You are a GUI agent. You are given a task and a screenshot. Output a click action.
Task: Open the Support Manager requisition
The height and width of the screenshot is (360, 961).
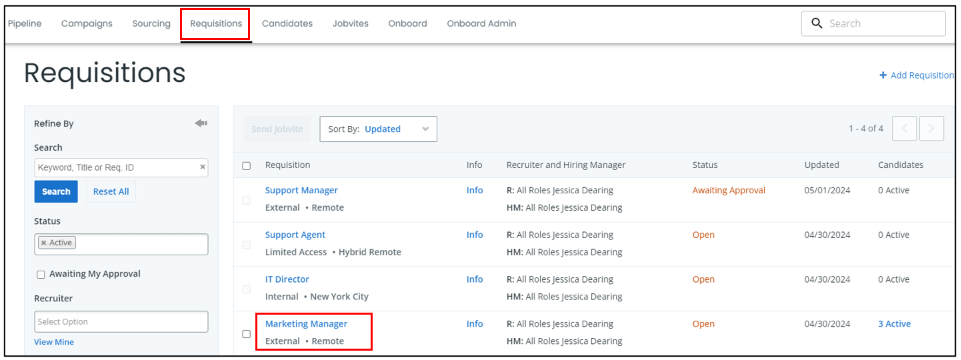click(x=302, y=190)
